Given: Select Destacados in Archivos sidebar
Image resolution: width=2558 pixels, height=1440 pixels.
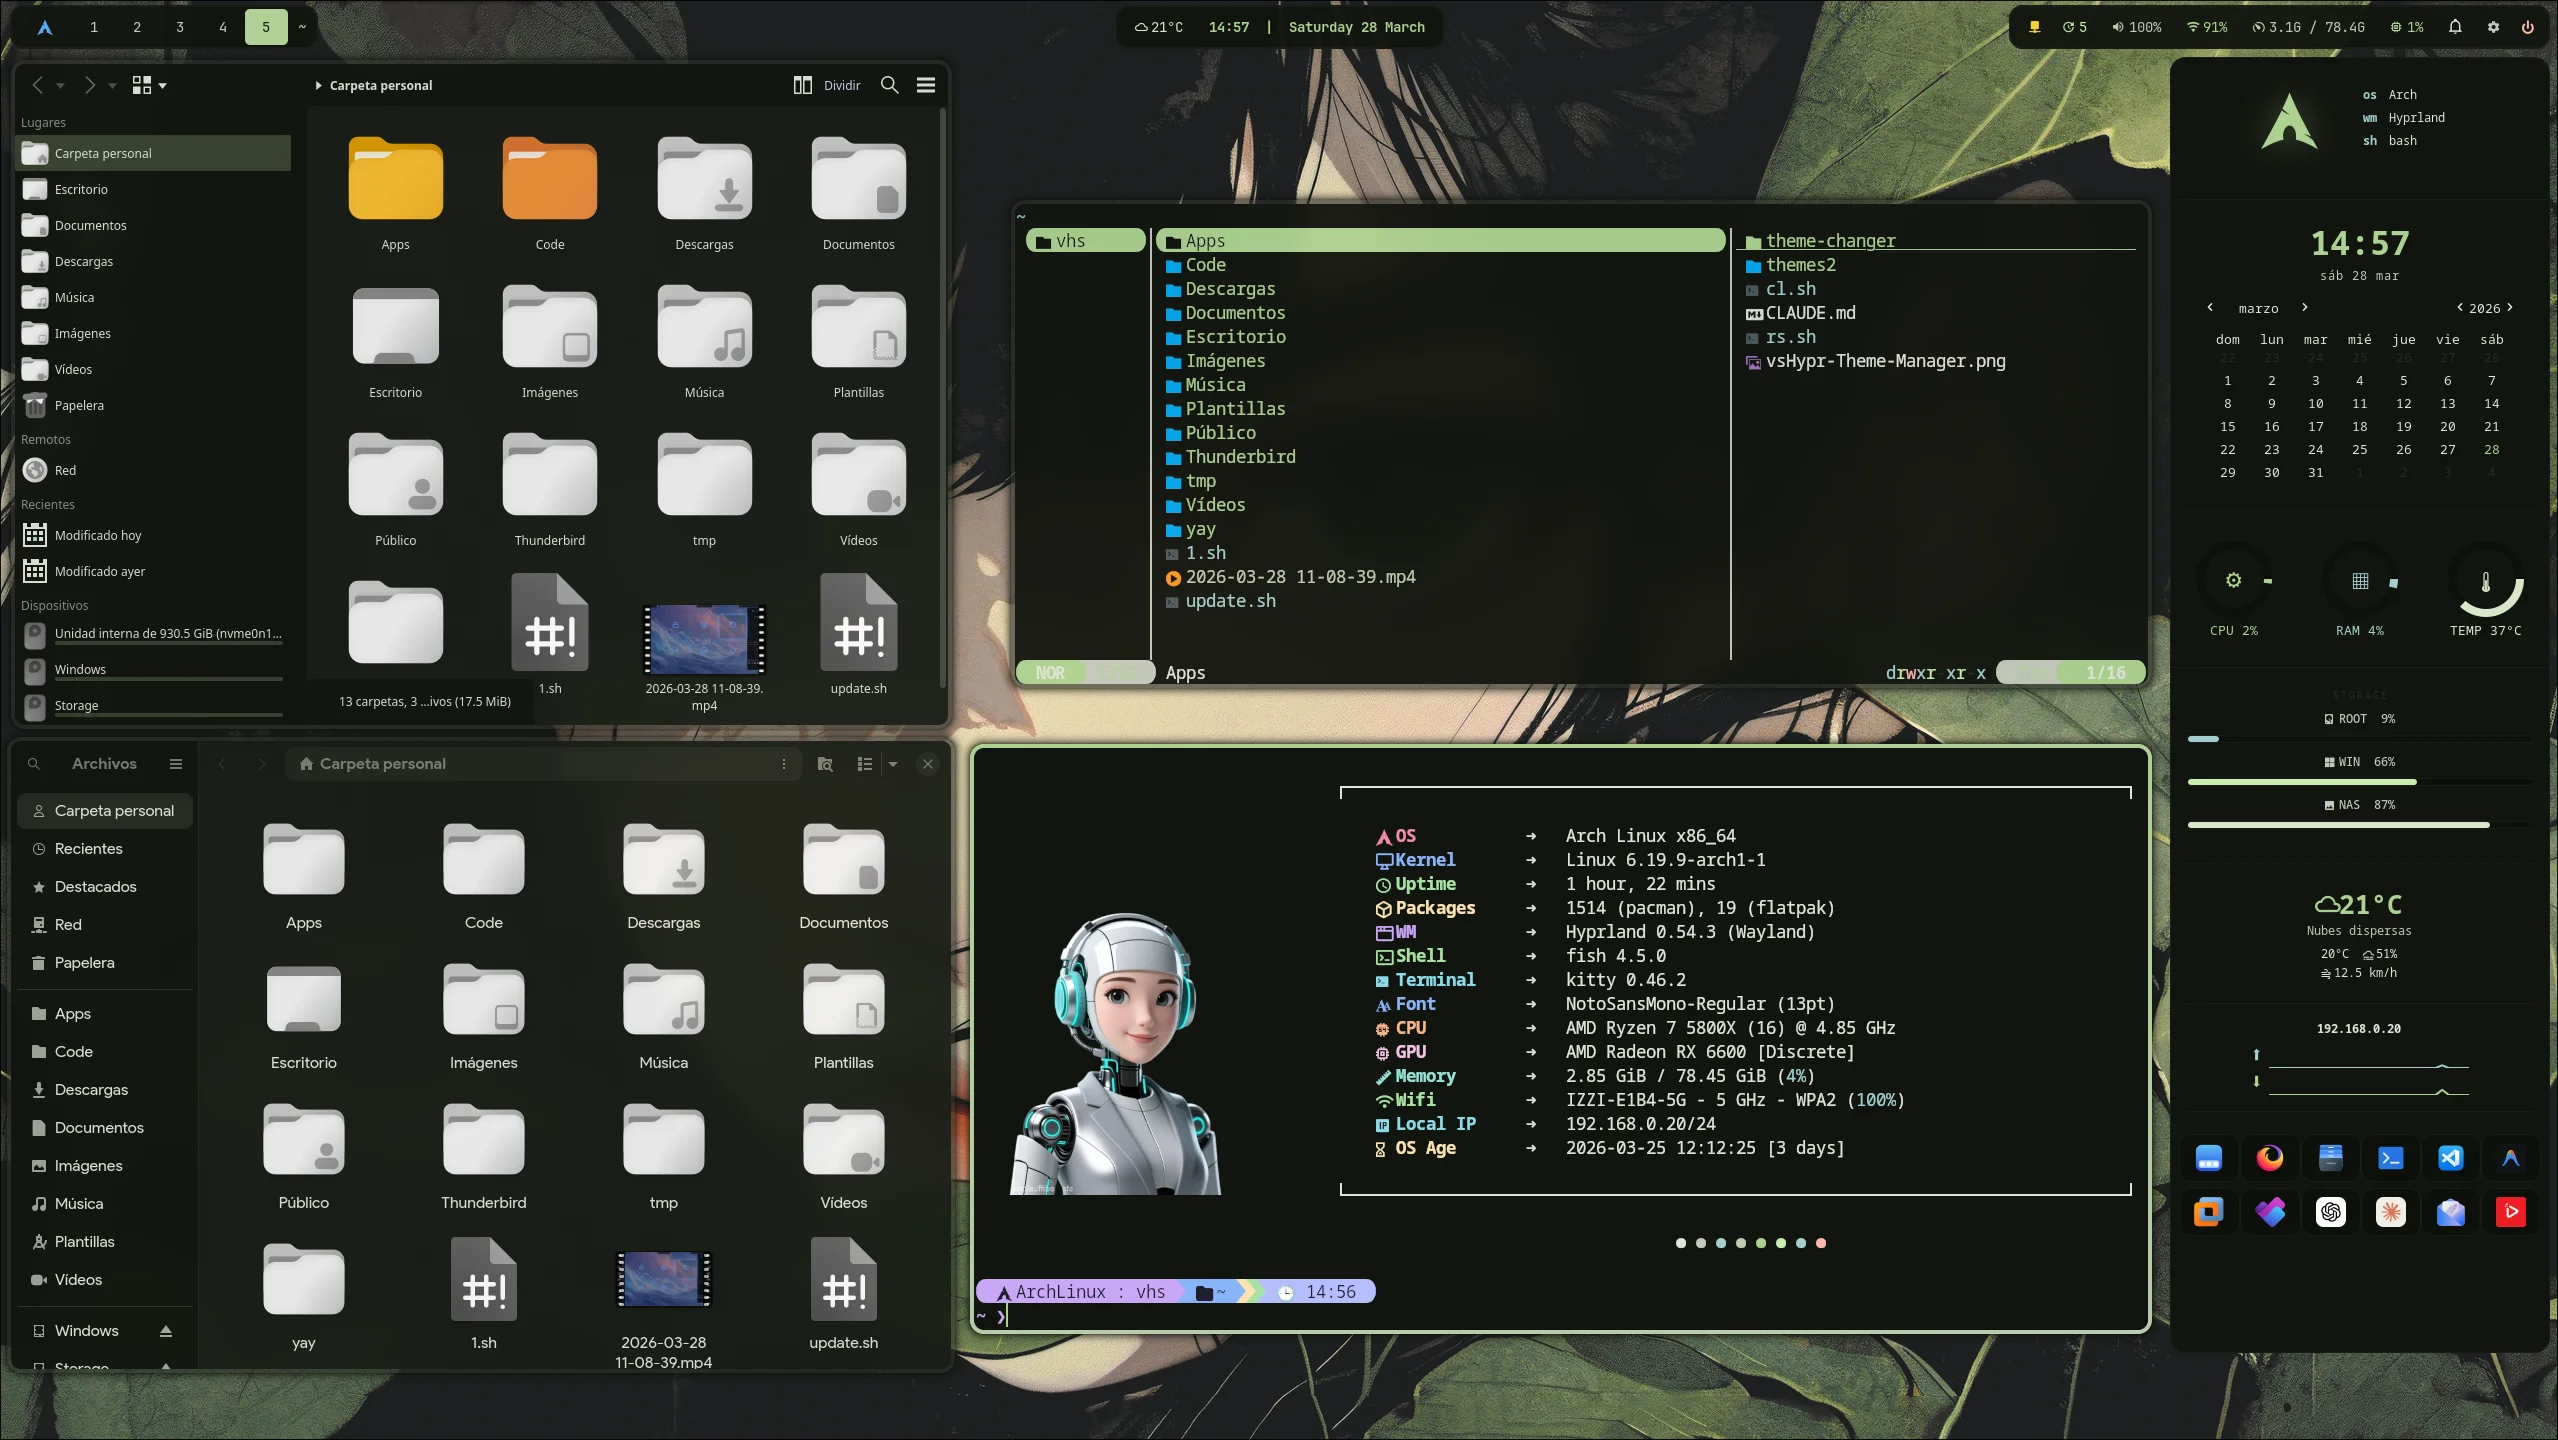Looking at the screenshot, I should tap(105, 887).
